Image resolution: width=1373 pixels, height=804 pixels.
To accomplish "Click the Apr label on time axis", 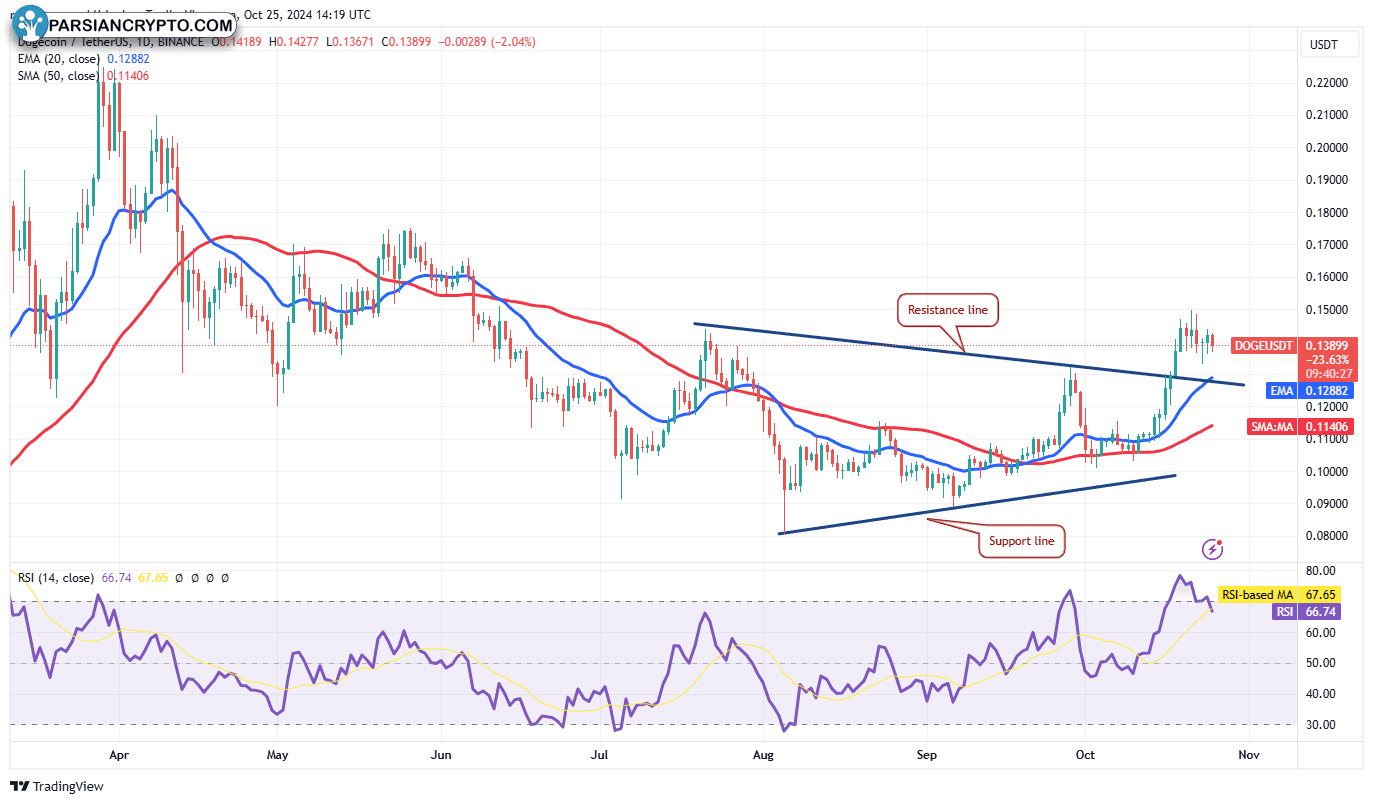I will 119,755.
